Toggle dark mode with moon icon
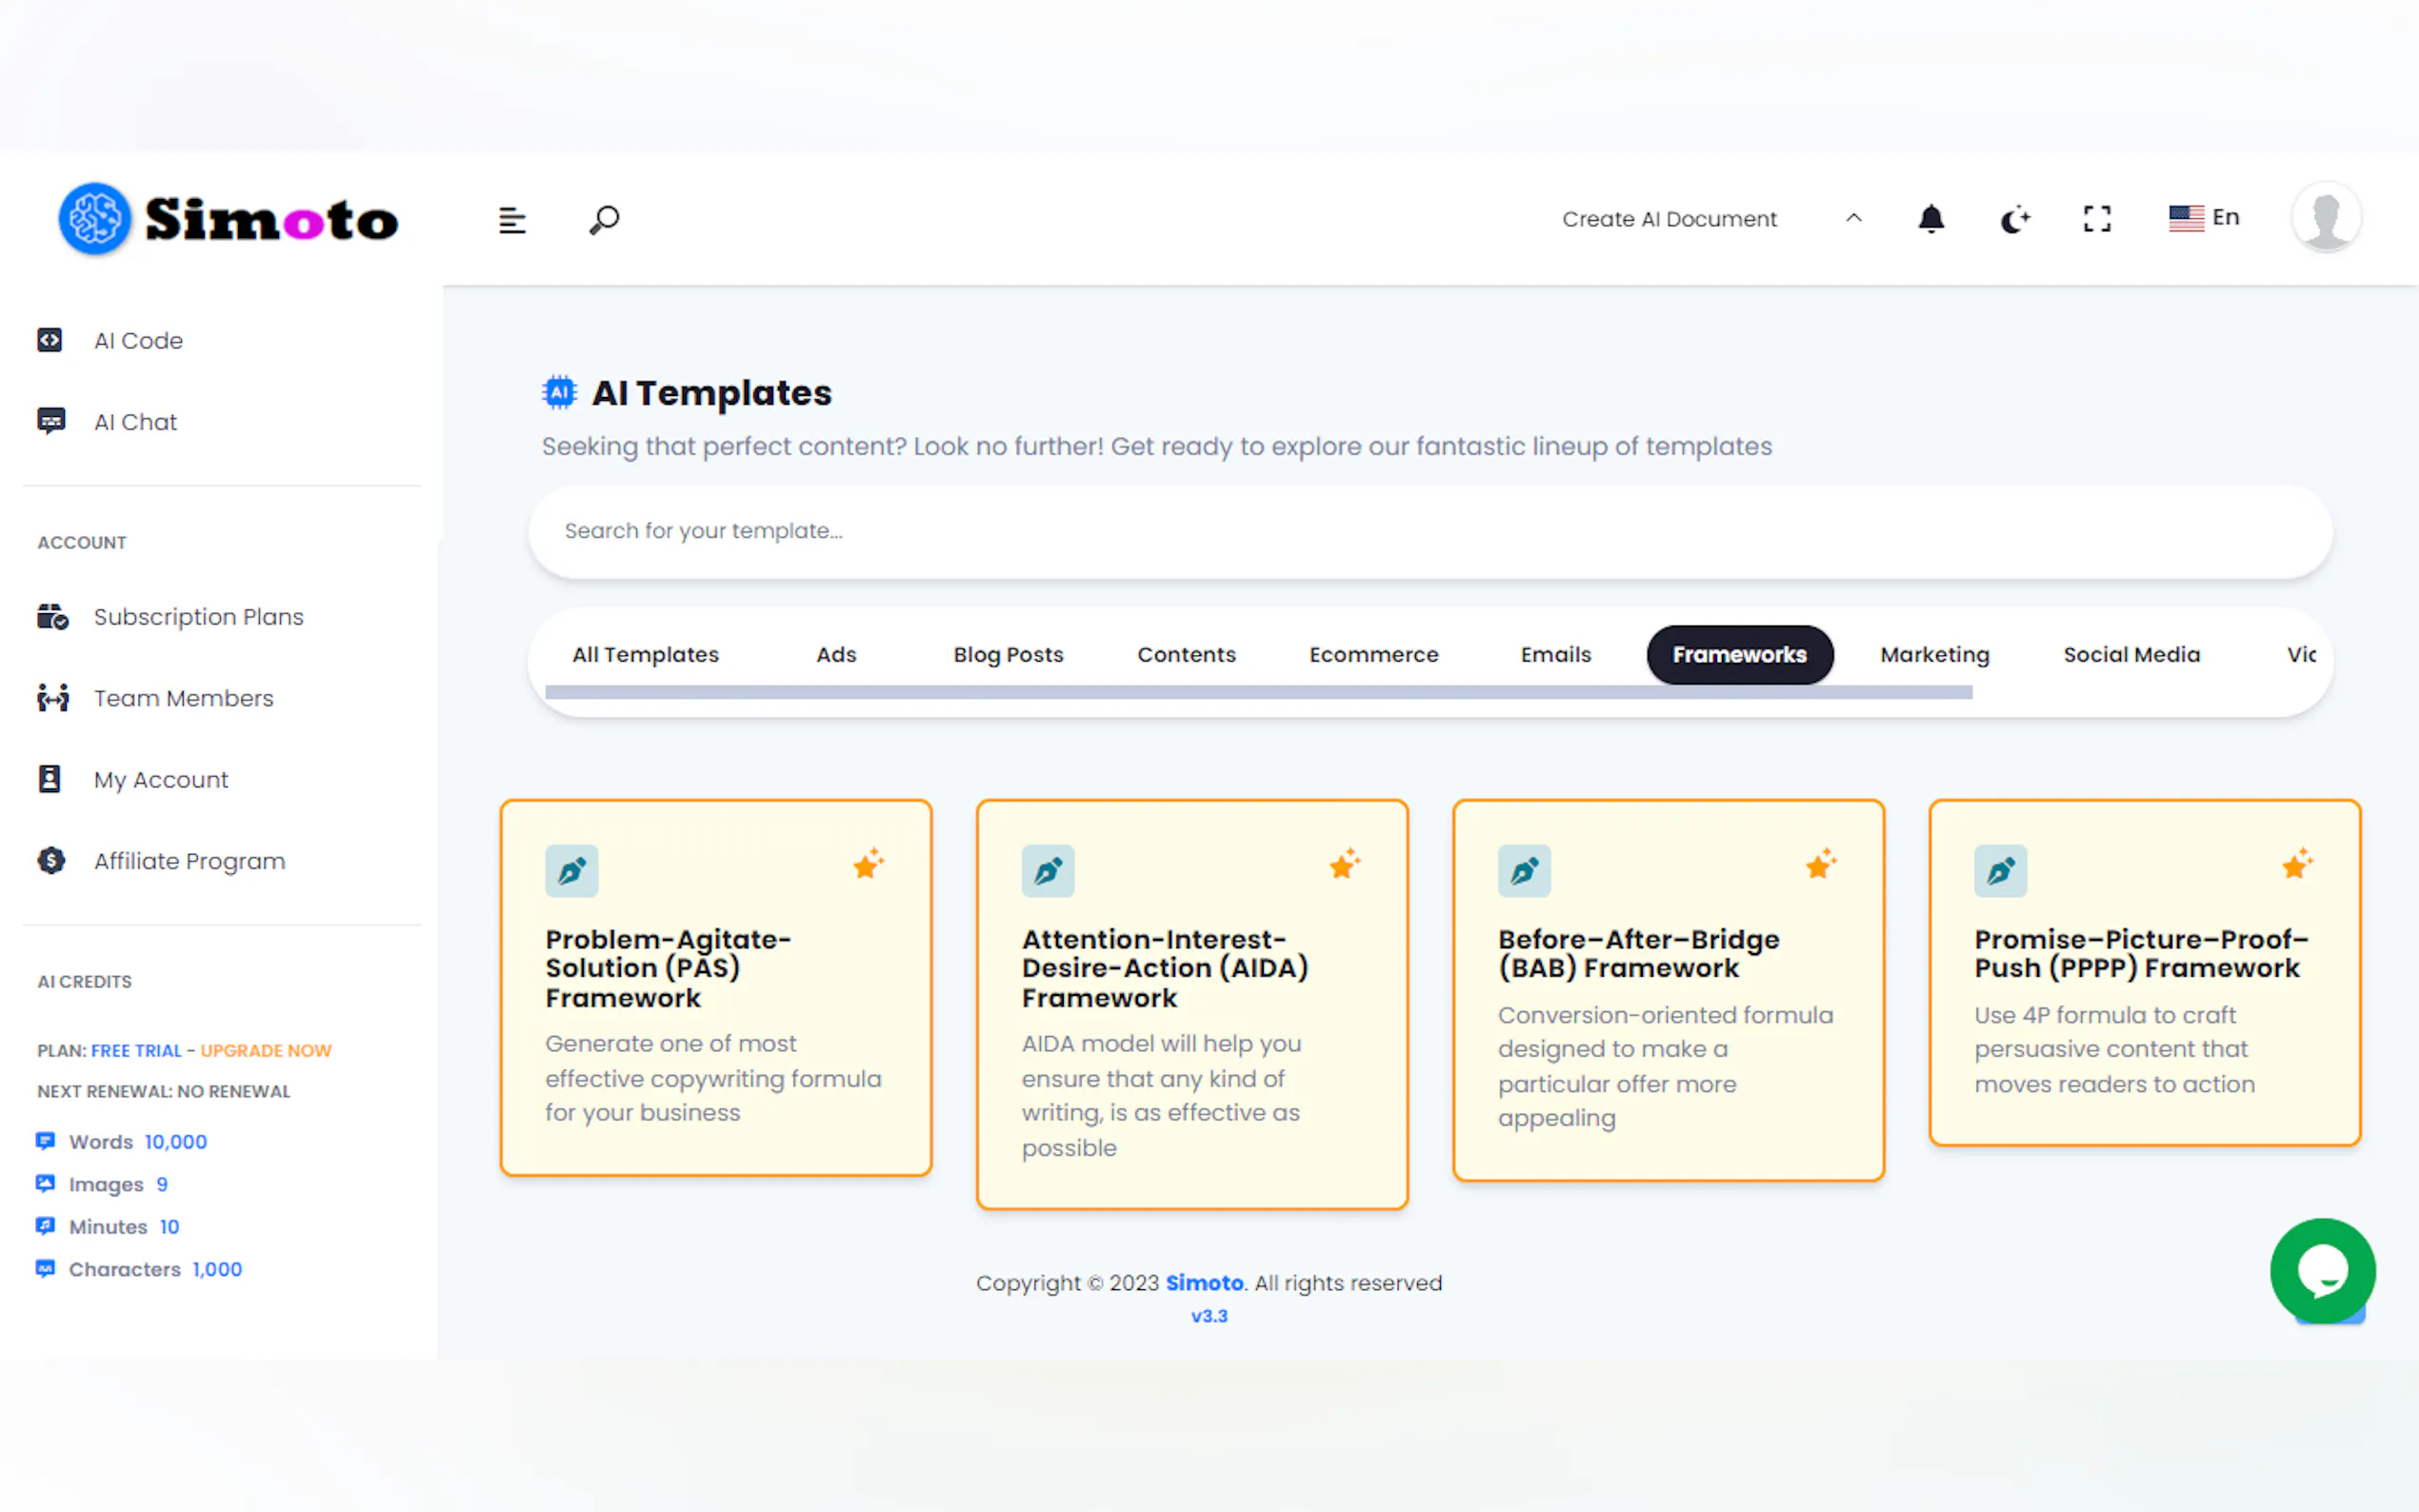 (x=2014, y=219)
